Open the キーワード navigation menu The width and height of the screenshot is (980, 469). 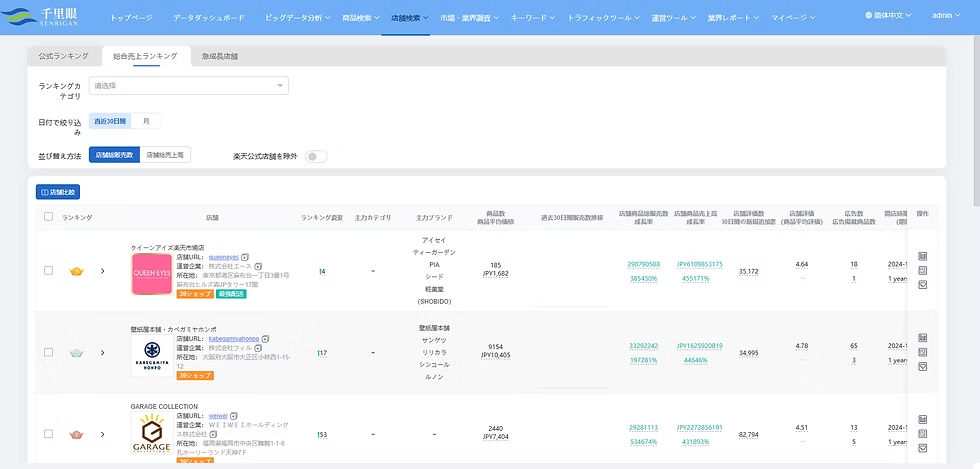pyautogui.click(x=533, y=18)
